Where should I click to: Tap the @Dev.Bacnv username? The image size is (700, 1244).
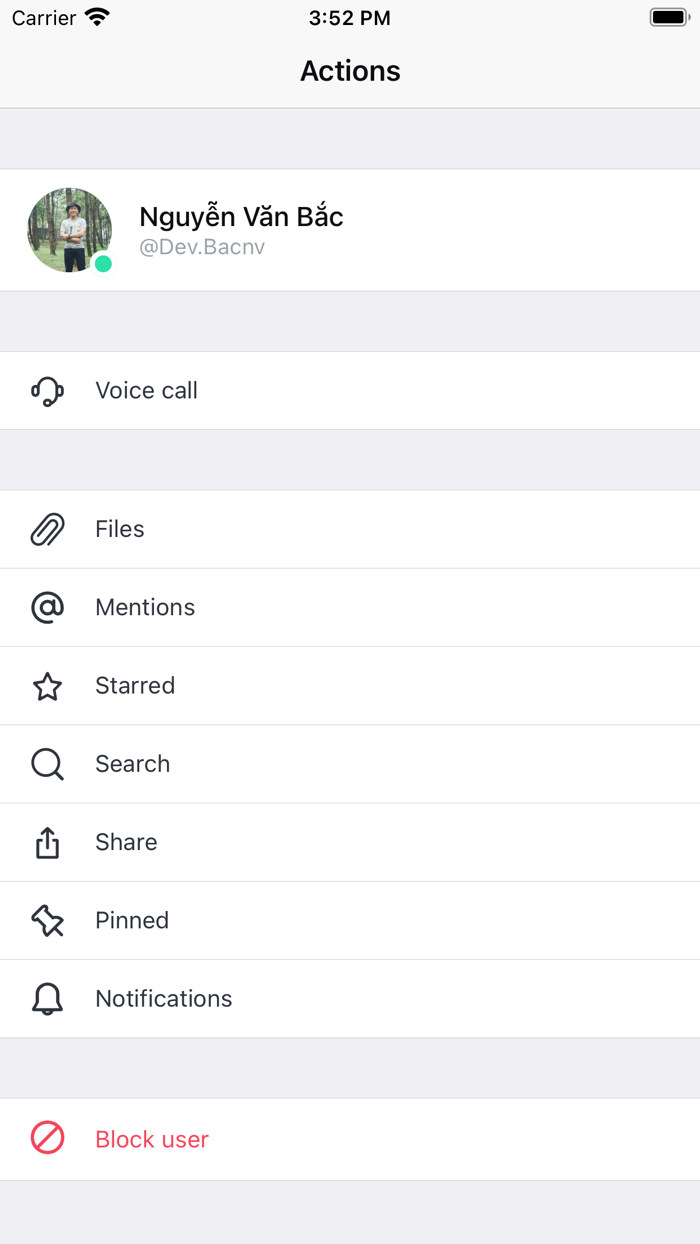202,247
